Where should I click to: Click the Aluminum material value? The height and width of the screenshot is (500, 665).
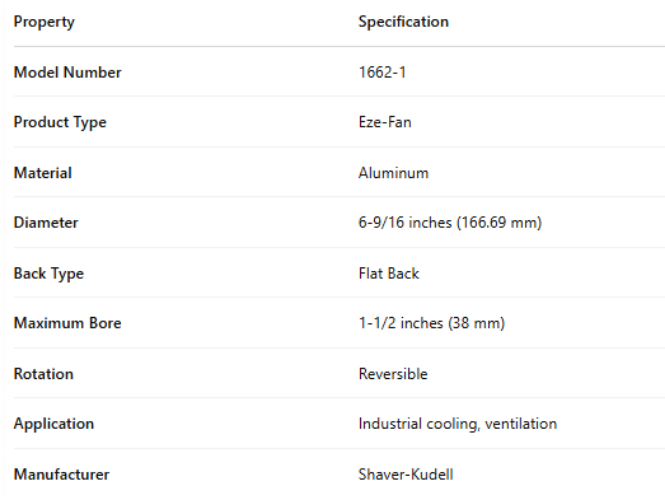(x=393, y=173)
